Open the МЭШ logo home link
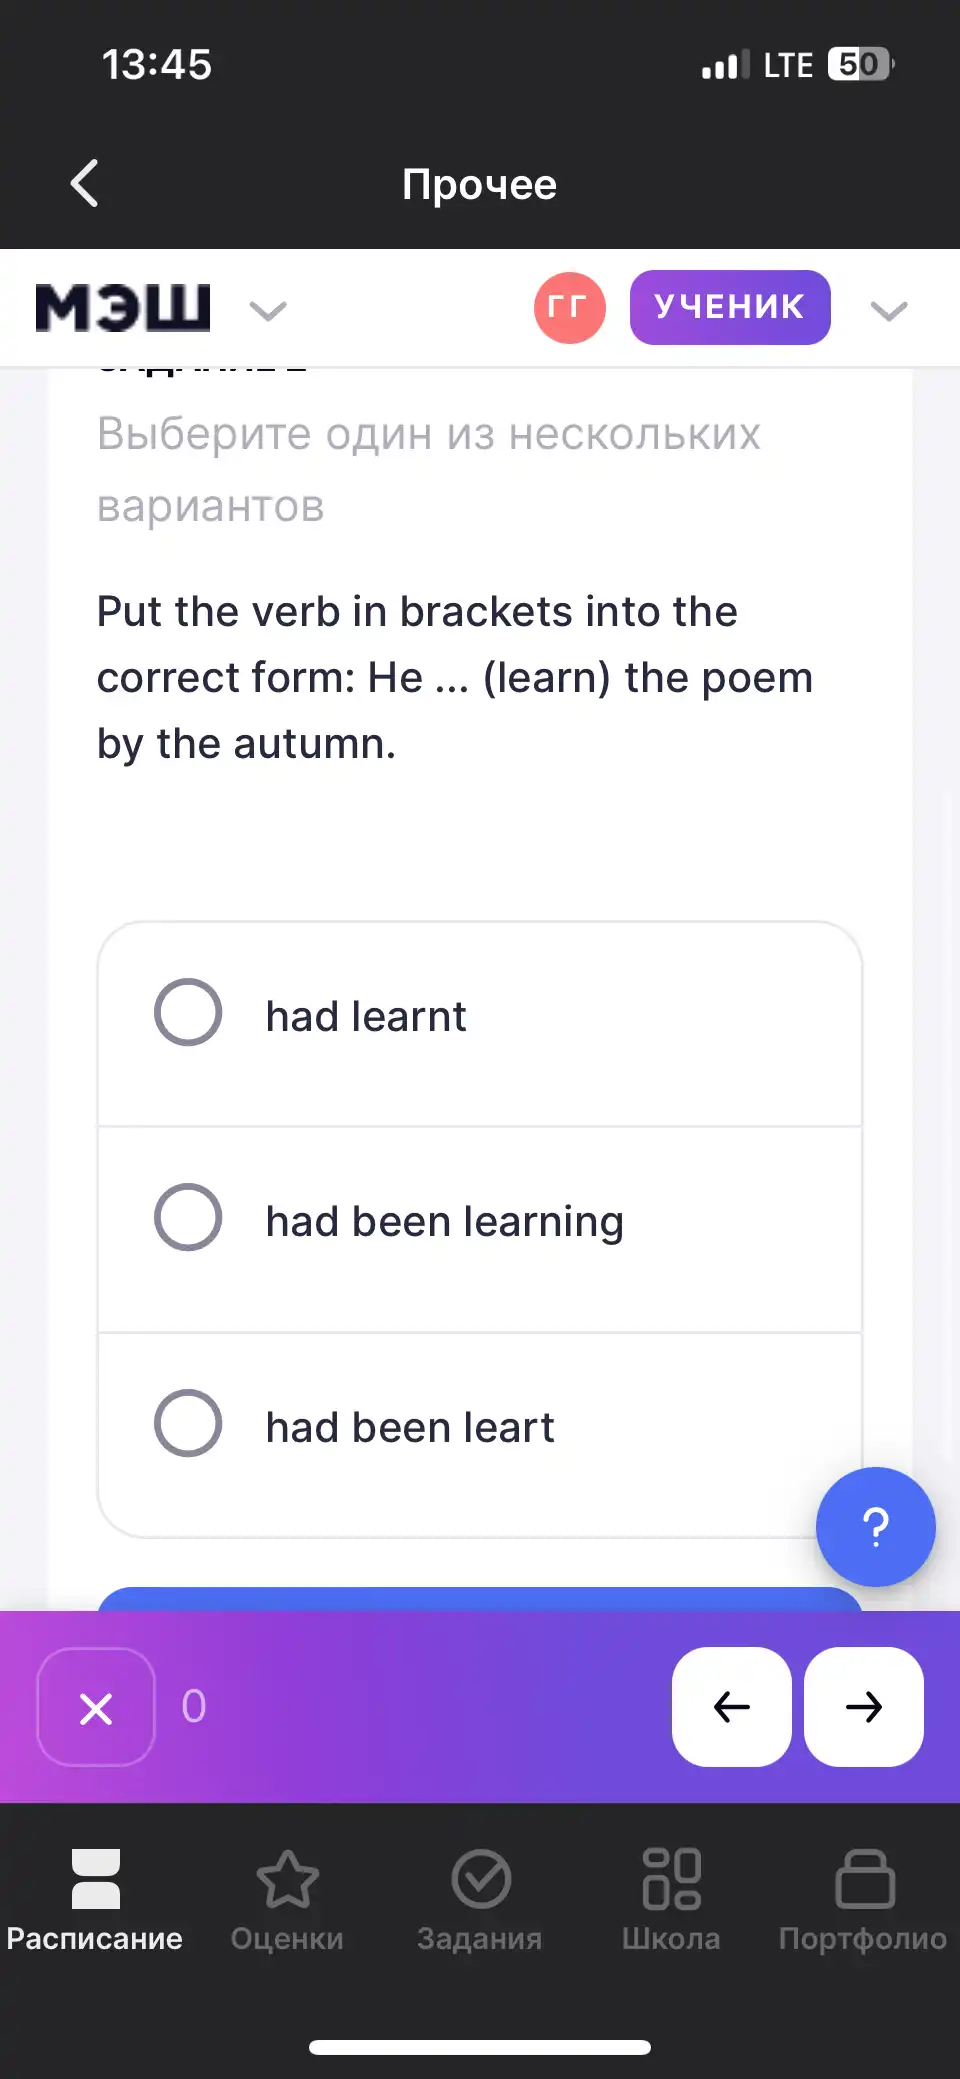960x2079 pixels. 123,308
